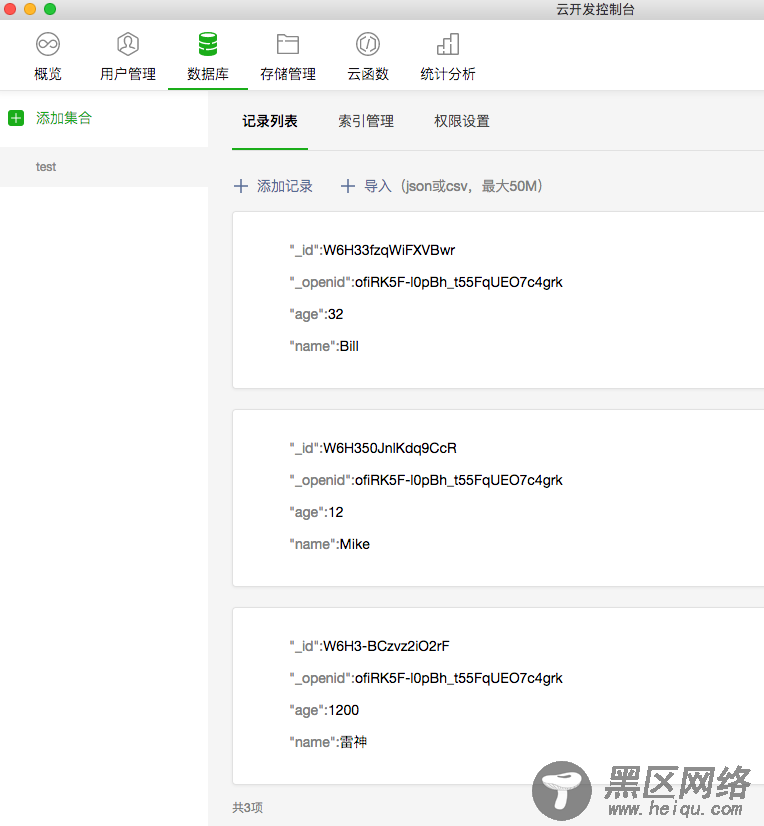Viewport: 764px width, 826px height.
Task: Open the 云函数 cloud functions icon
Action: point(368,44)
